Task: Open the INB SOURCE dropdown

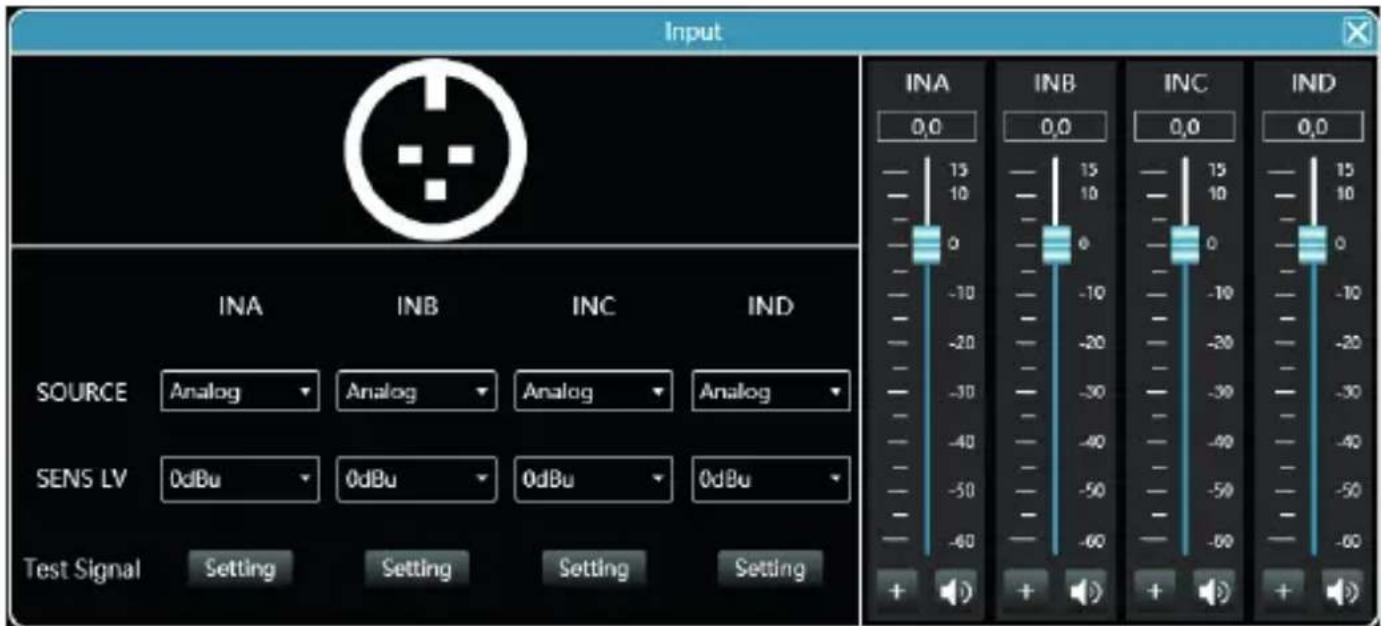Action: point(416,392)
